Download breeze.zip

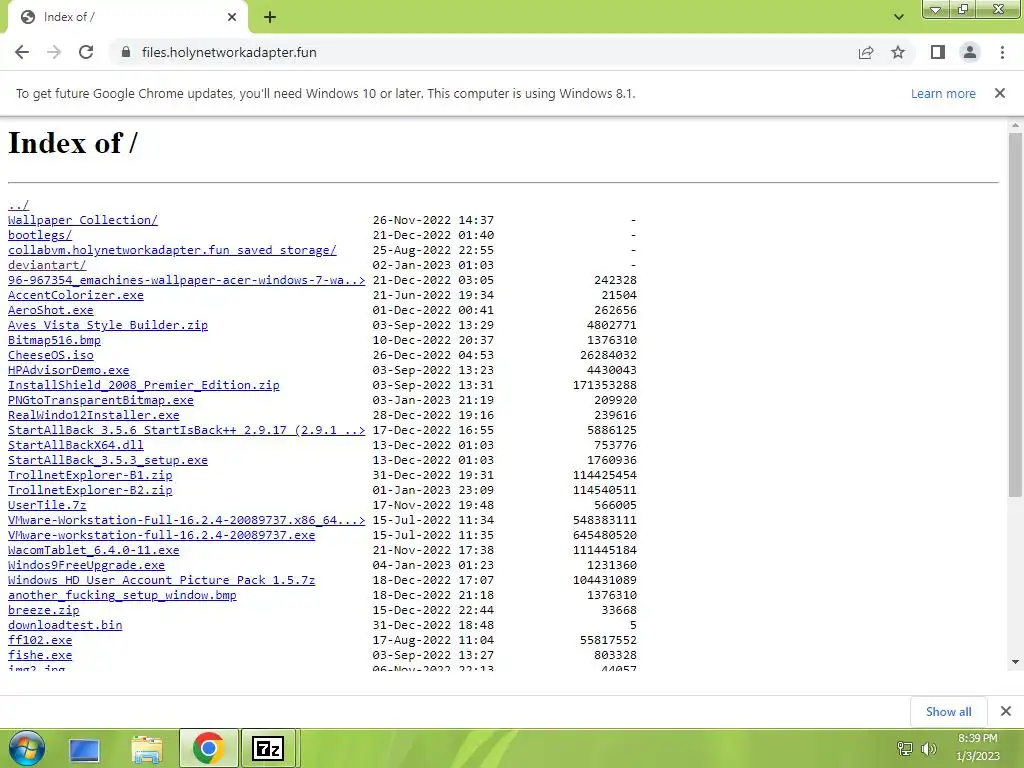[44, 611]
